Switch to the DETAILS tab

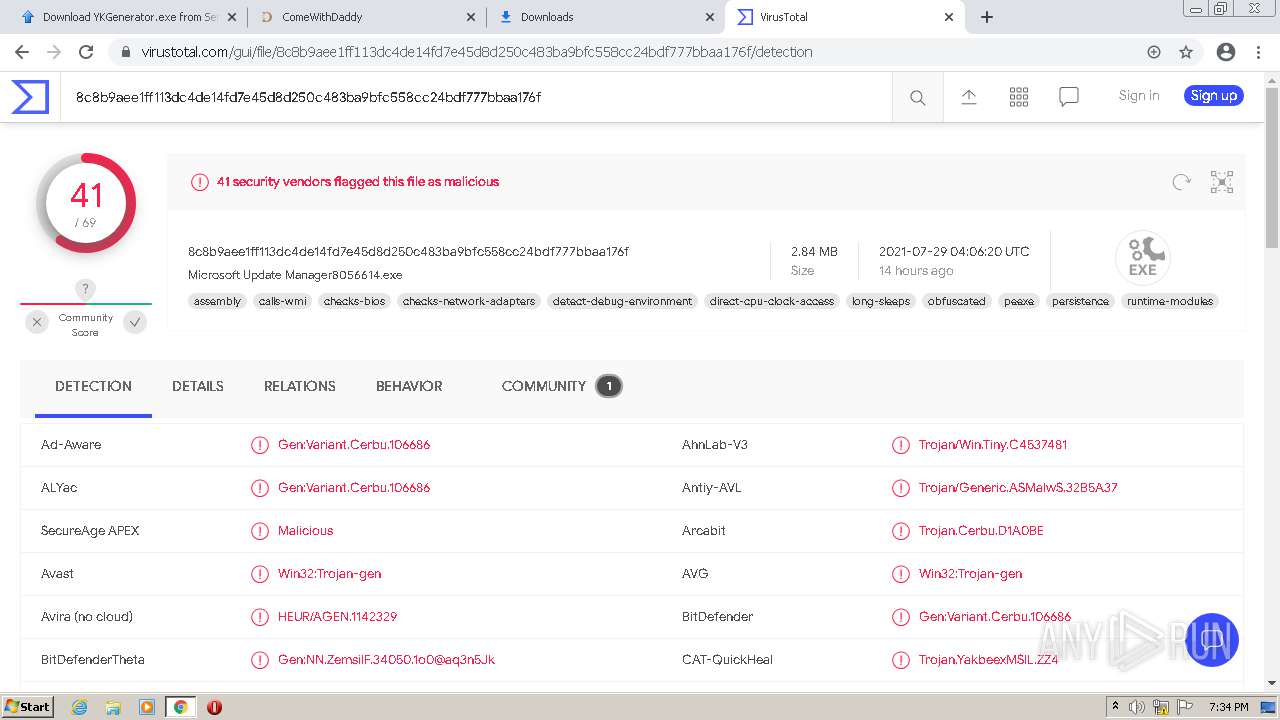tap(198, 386)
